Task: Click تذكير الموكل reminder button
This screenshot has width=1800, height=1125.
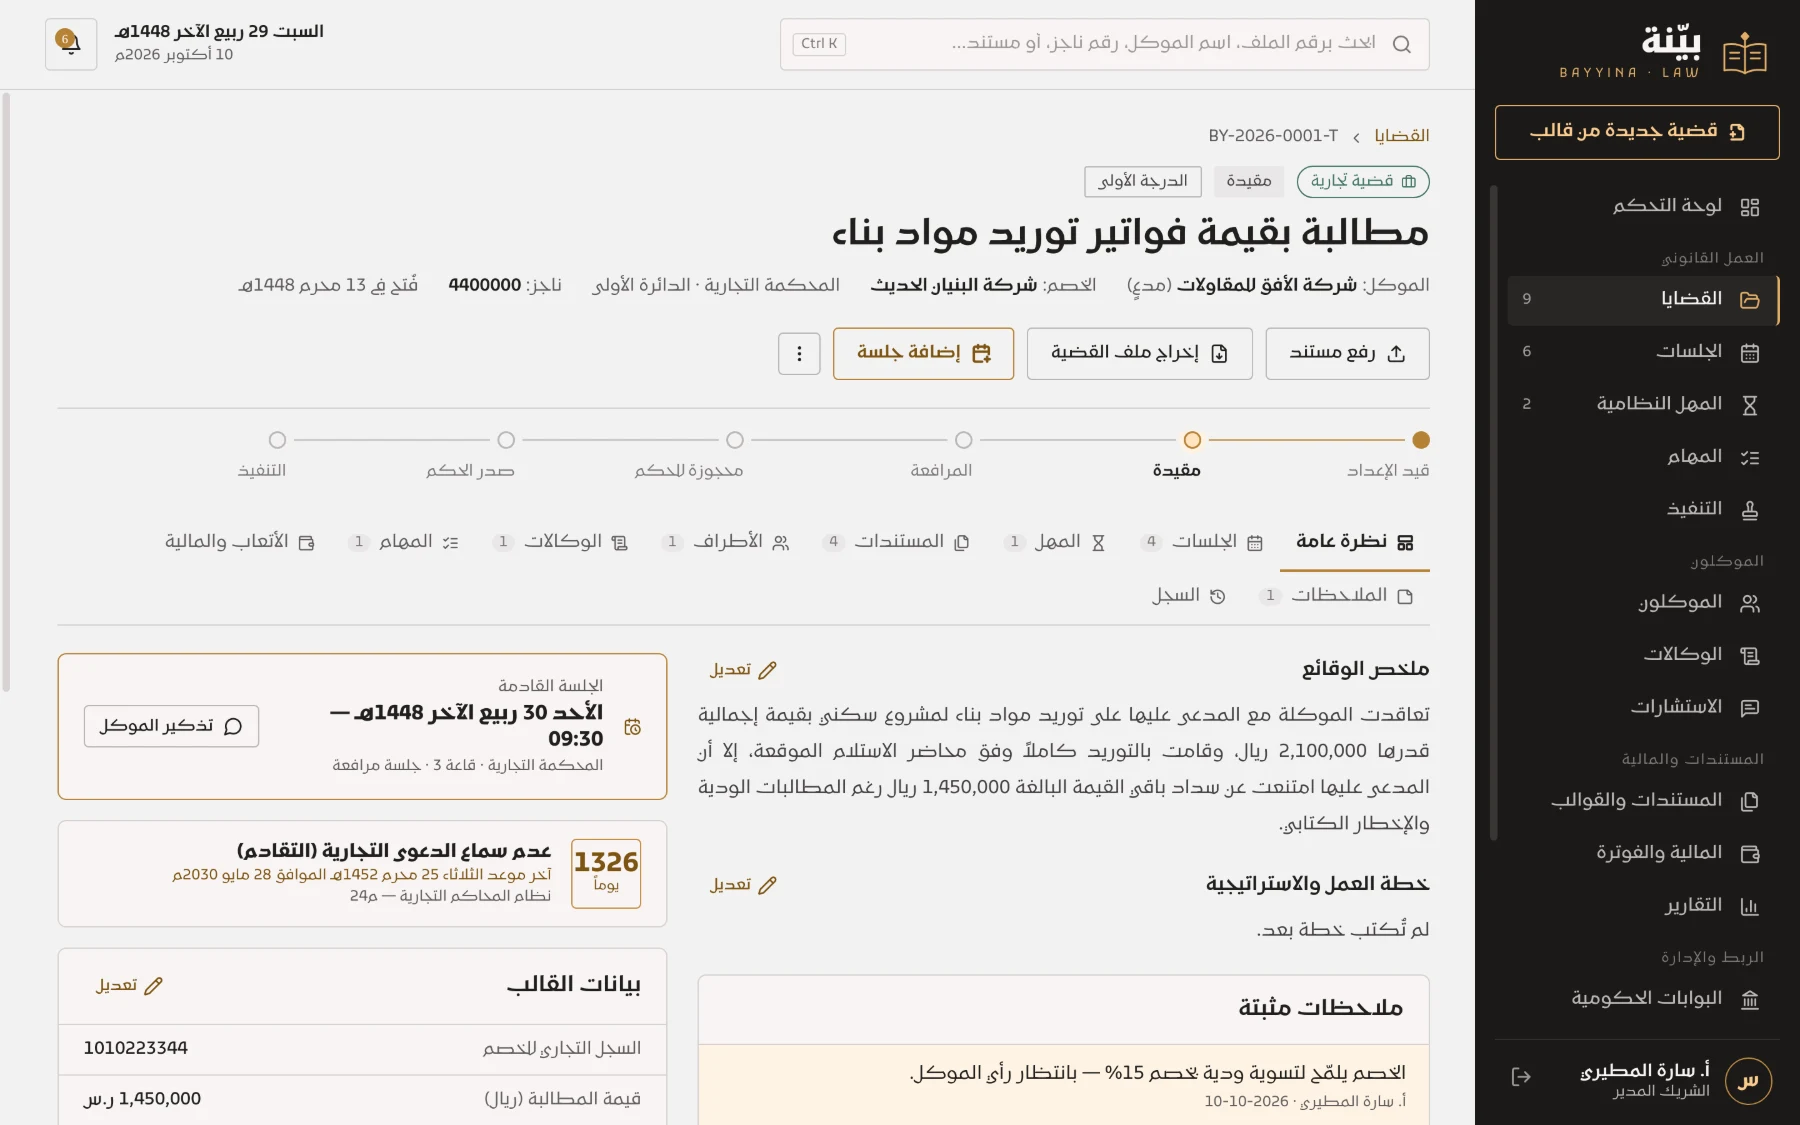Action: (x=171, y=726)
